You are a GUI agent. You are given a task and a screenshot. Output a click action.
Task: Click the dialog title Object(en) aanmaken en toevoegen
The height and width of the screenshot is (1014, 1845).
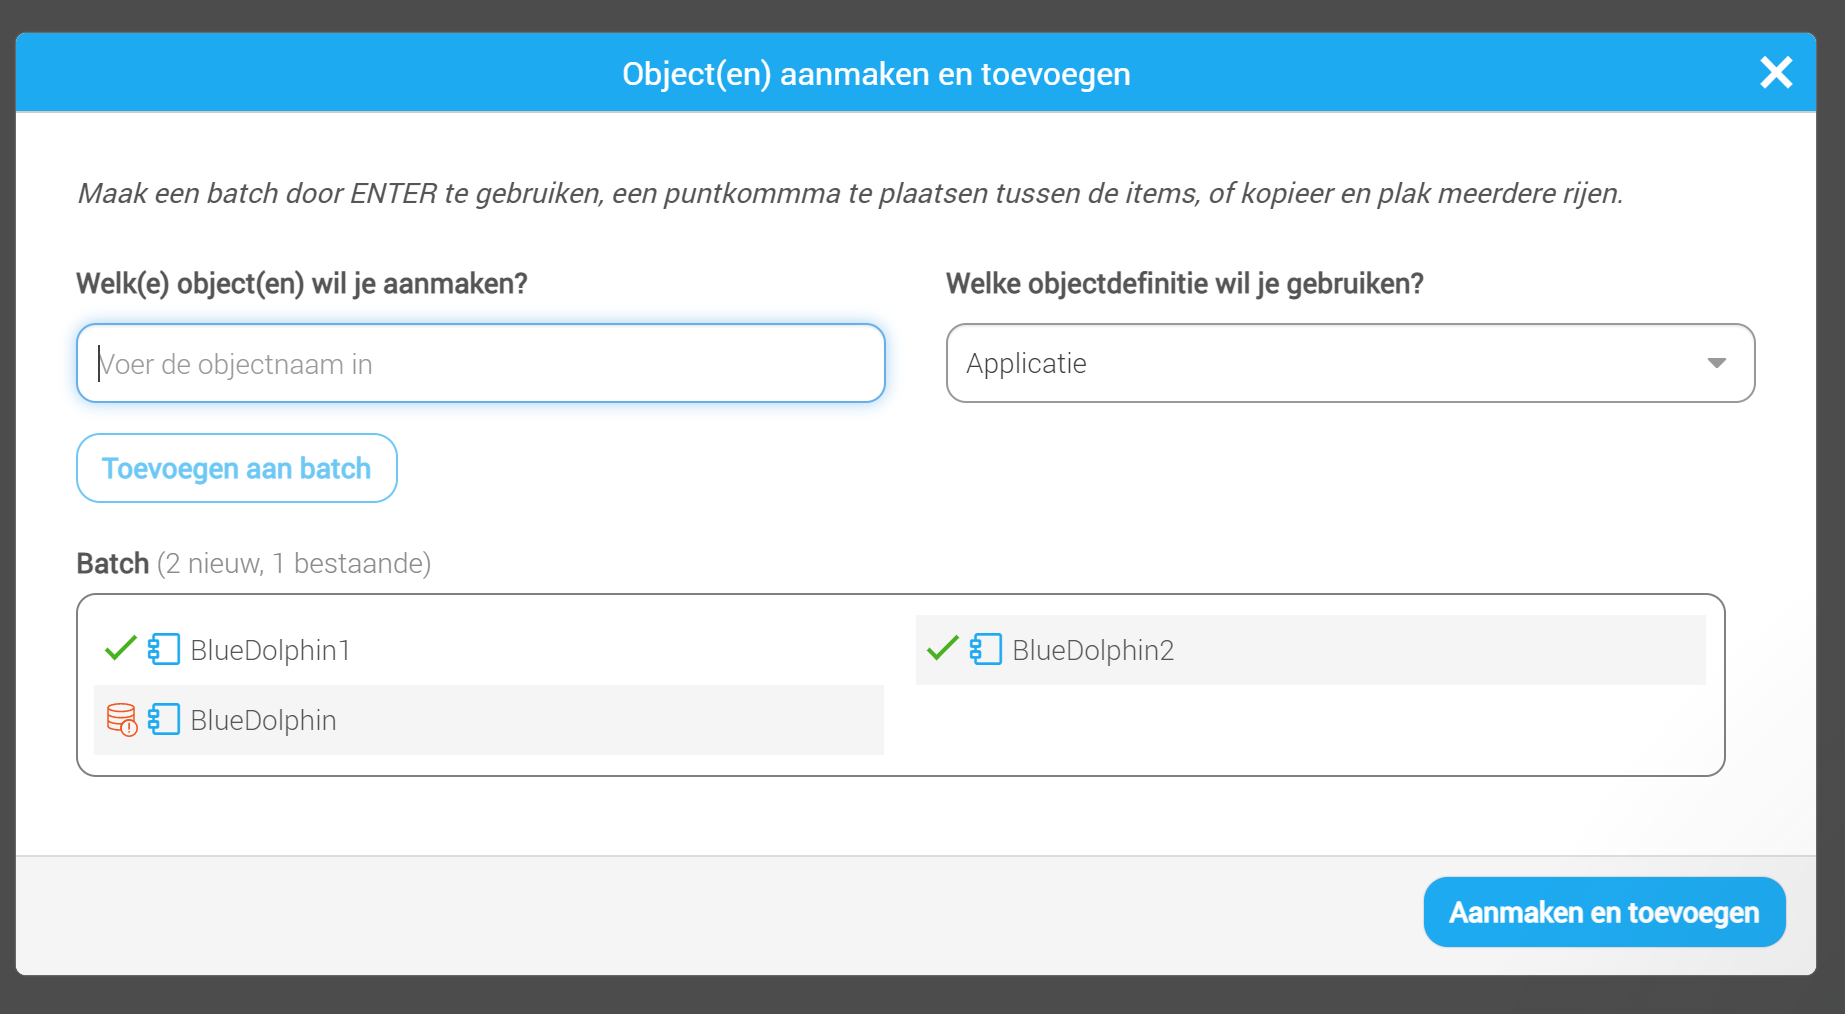tap(876, 74)
